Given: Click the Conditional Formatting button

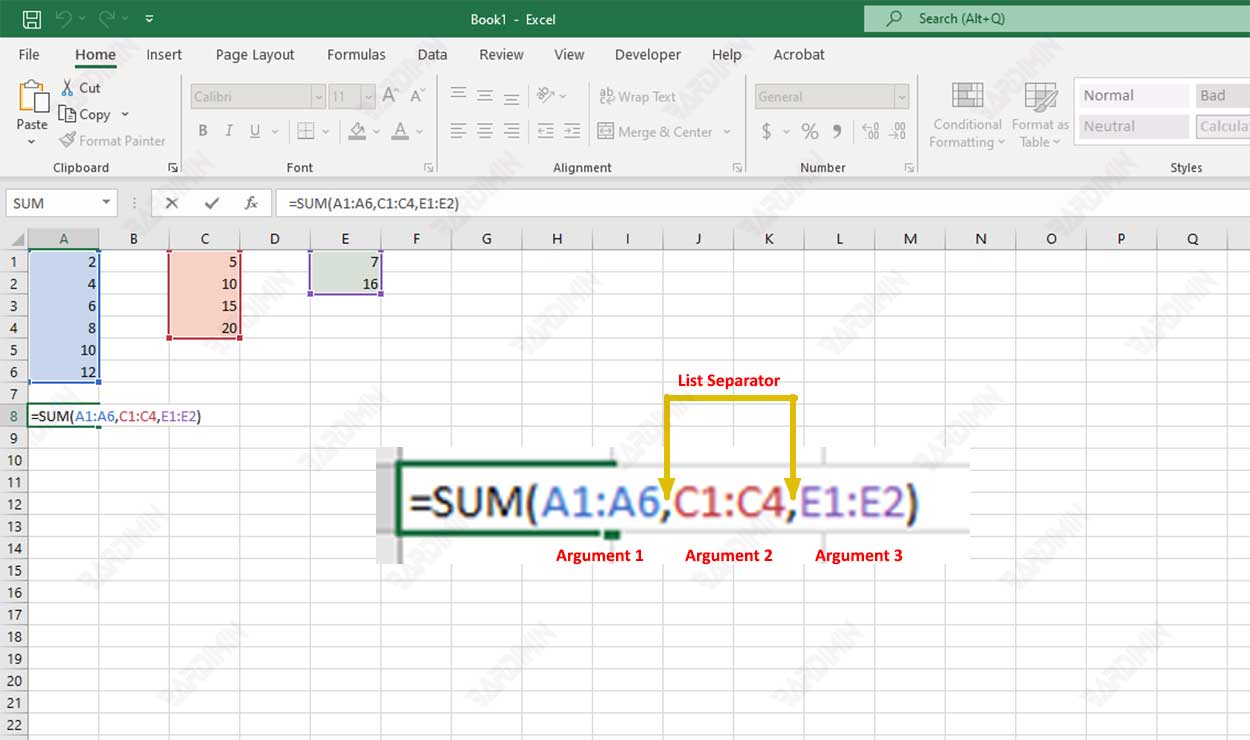Looking at the screenshot, I should tap(965, 116).
